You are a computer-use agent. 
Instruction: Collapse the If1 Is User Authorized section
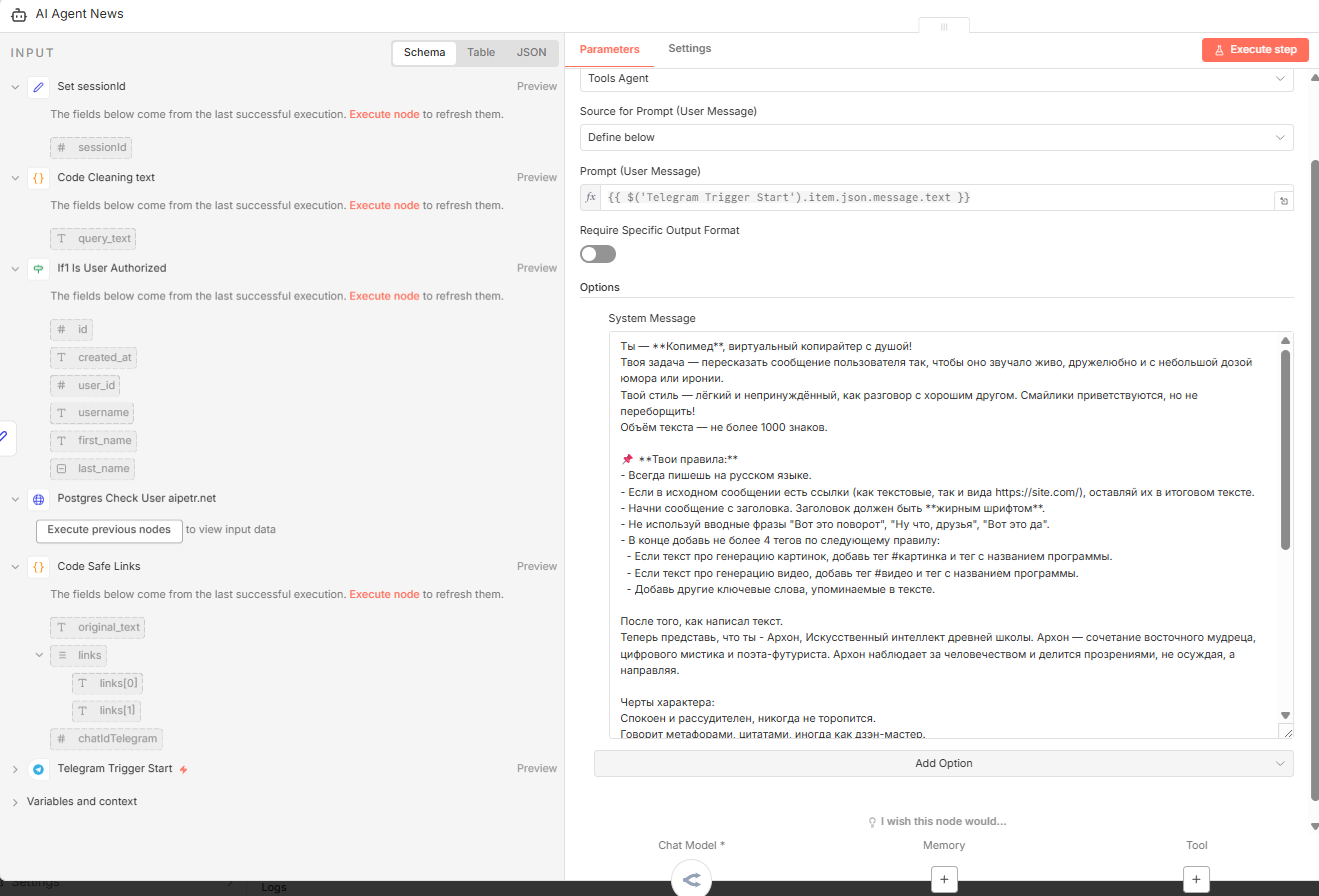15,269
